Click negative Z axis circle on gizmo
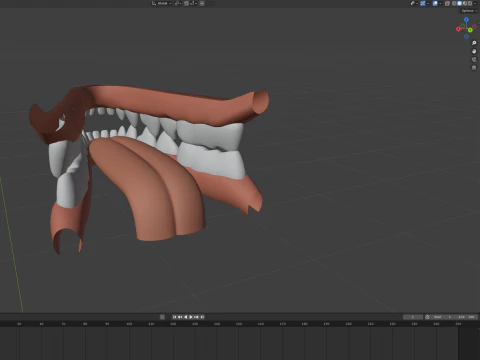Image resolution: width=480 pixels, height=360 pixels. (x=466, y=36)
